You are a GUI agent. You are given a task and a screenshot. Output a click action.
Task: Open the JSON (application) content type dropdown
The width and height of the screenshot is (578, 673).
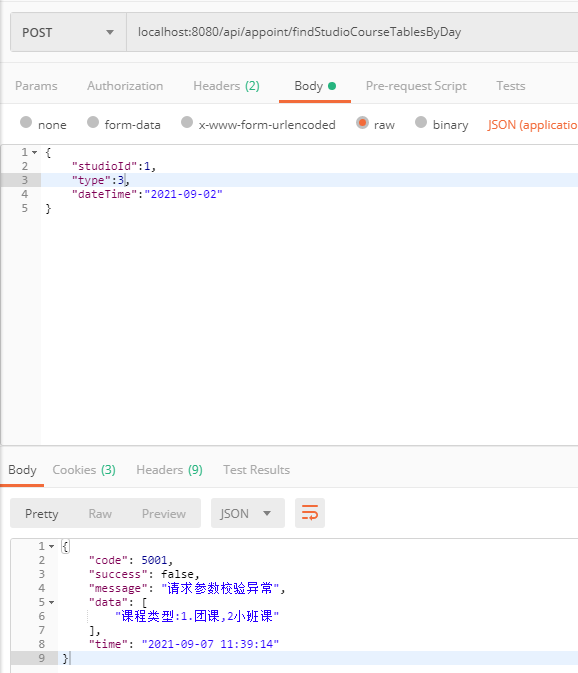[532, 125]
